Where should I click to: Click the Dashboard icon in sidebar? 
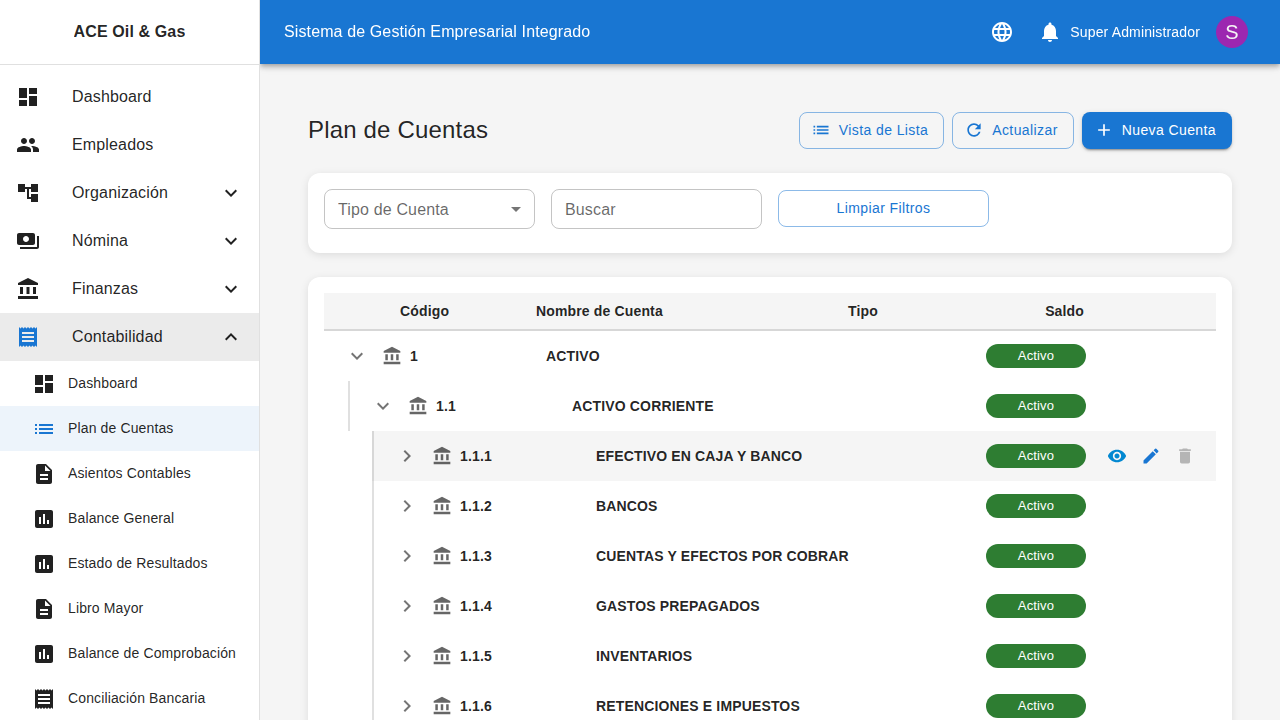[28, 96]
